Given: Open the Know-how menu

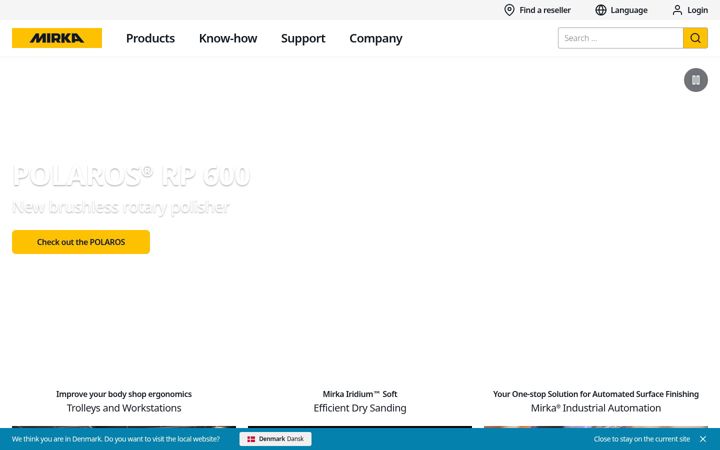Looking at the screenshot, I should pyautogui.click(x=228, y=38).
